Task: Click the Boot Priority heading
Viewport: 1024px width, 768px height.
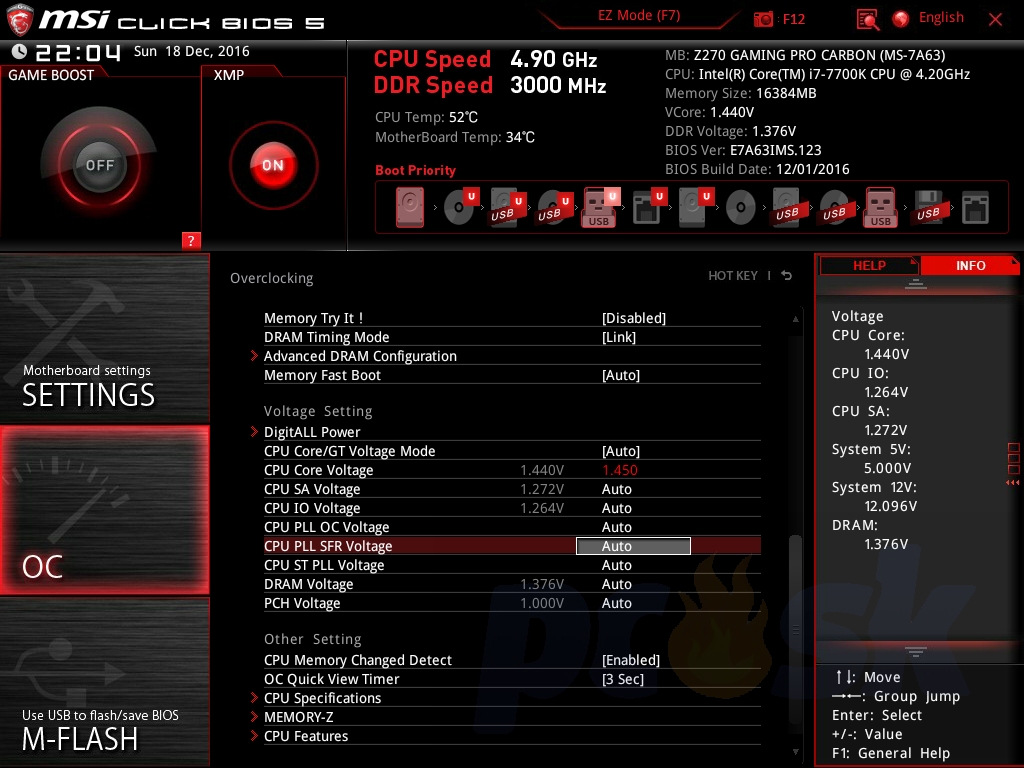Action: [x=415, y=170]
